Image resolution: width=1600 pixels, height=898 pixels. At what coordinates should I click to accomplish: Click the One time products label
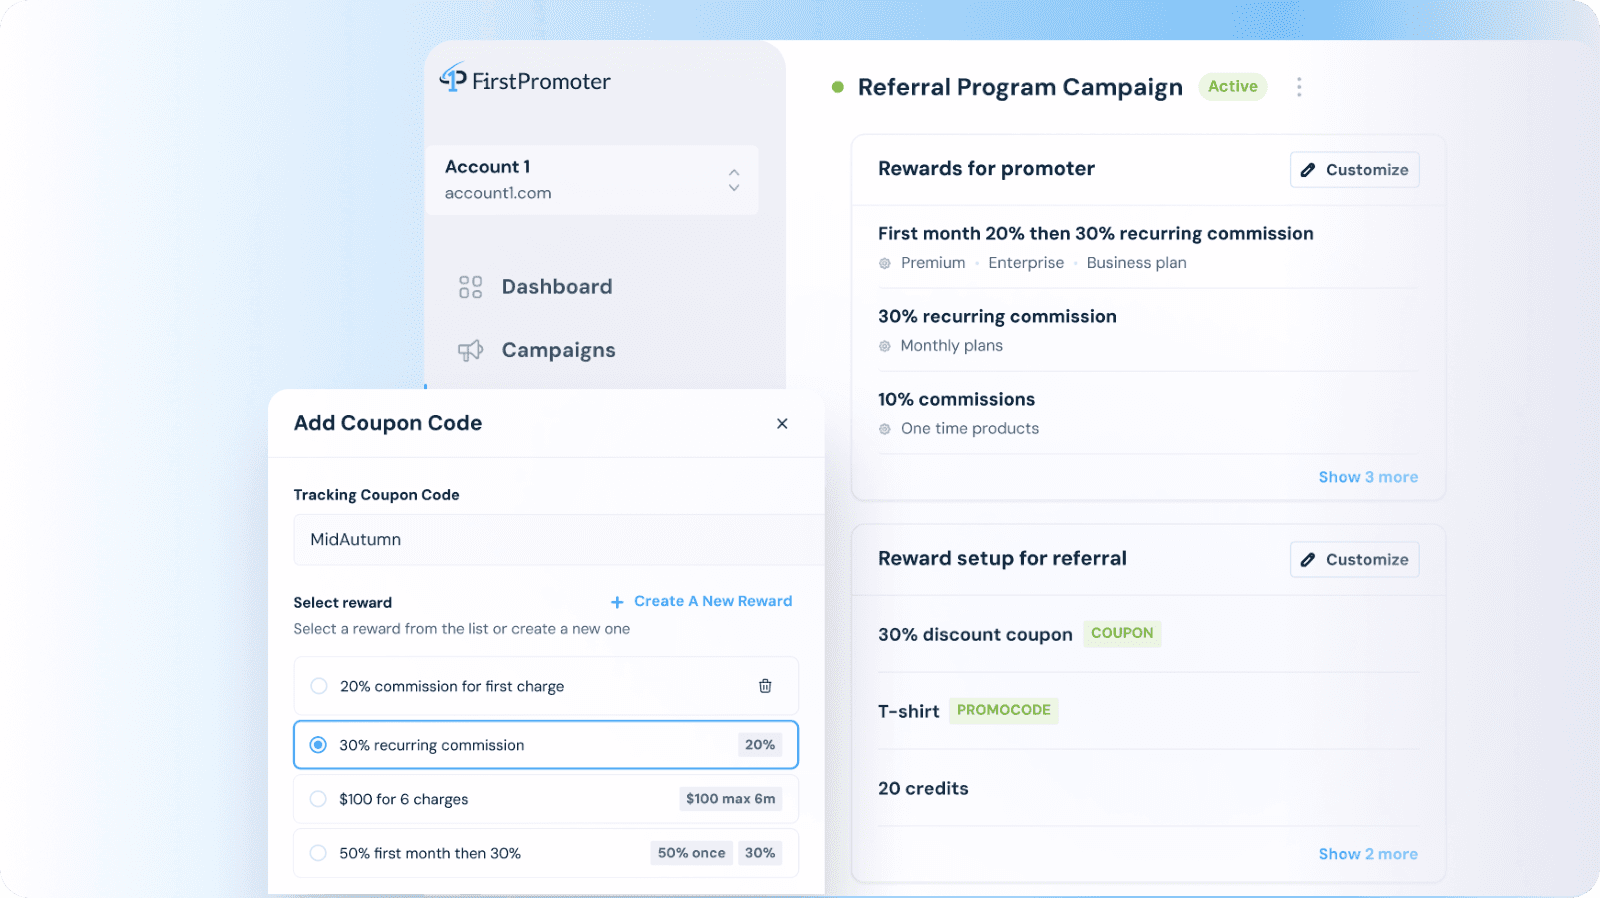(969, 429)
